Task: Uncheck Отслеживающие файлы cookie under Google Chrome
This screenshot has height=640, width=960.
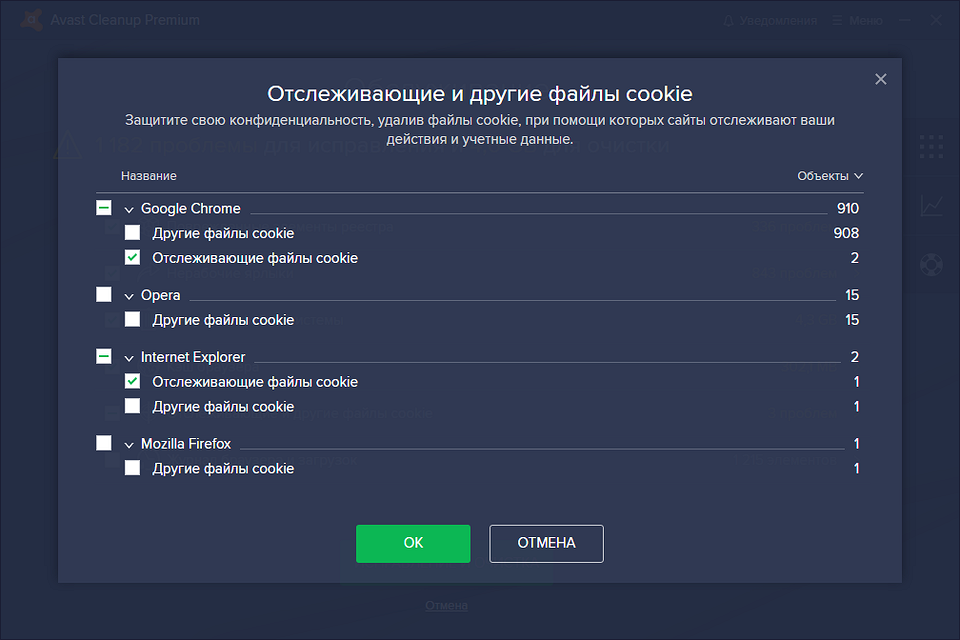Action: [x=132, y=257]
